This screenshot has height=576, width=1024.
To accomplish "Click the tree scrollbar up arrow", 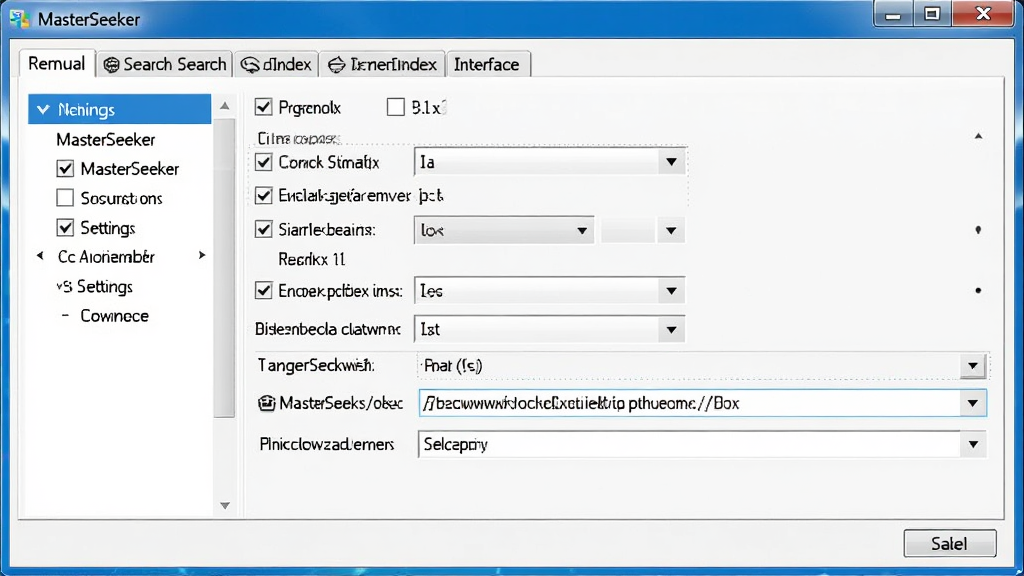I will 225,105.
